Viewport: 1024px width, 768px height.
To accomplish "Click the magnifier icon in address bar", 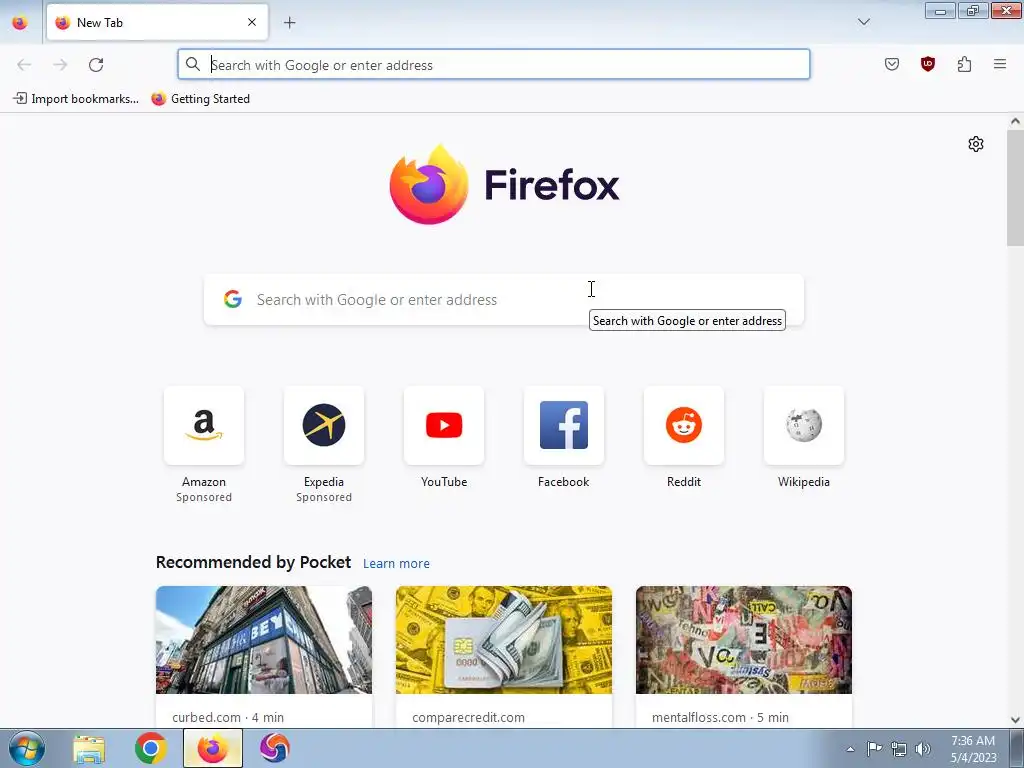I will point(193,64).
